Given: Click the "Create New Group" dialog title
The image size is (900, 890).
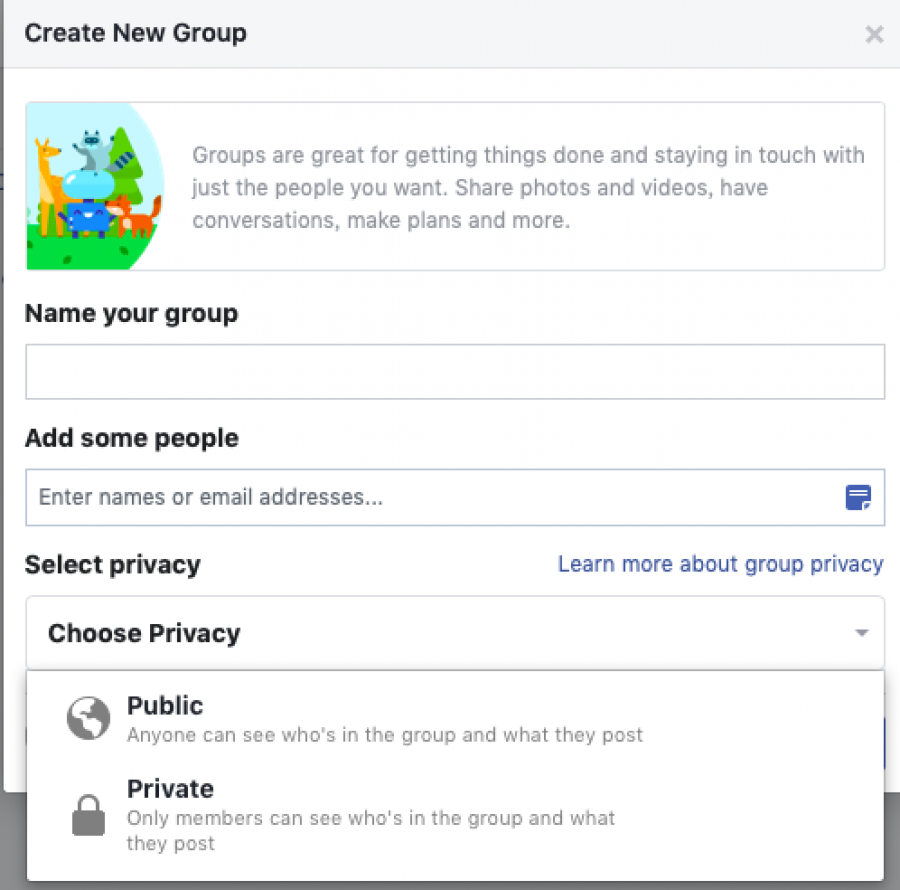Looking at the screenshot, I should click(x=135, y=33).
